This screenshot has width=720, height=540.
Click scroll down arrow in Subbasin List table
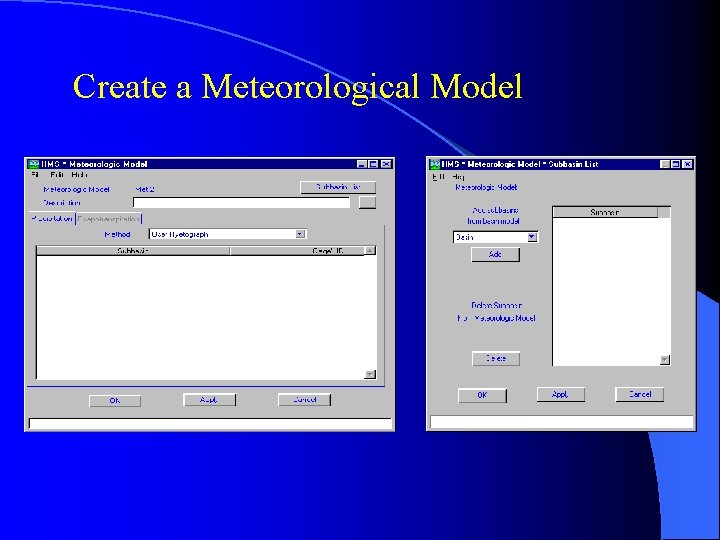[x=664, y=360]
